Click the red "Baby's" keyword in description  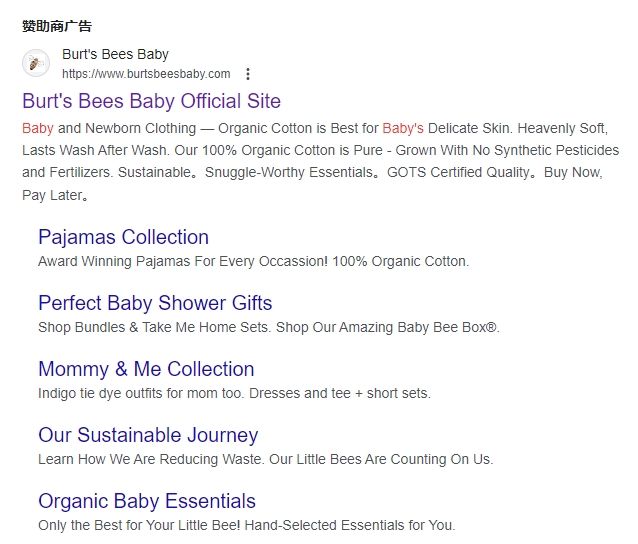click(403, 129)
